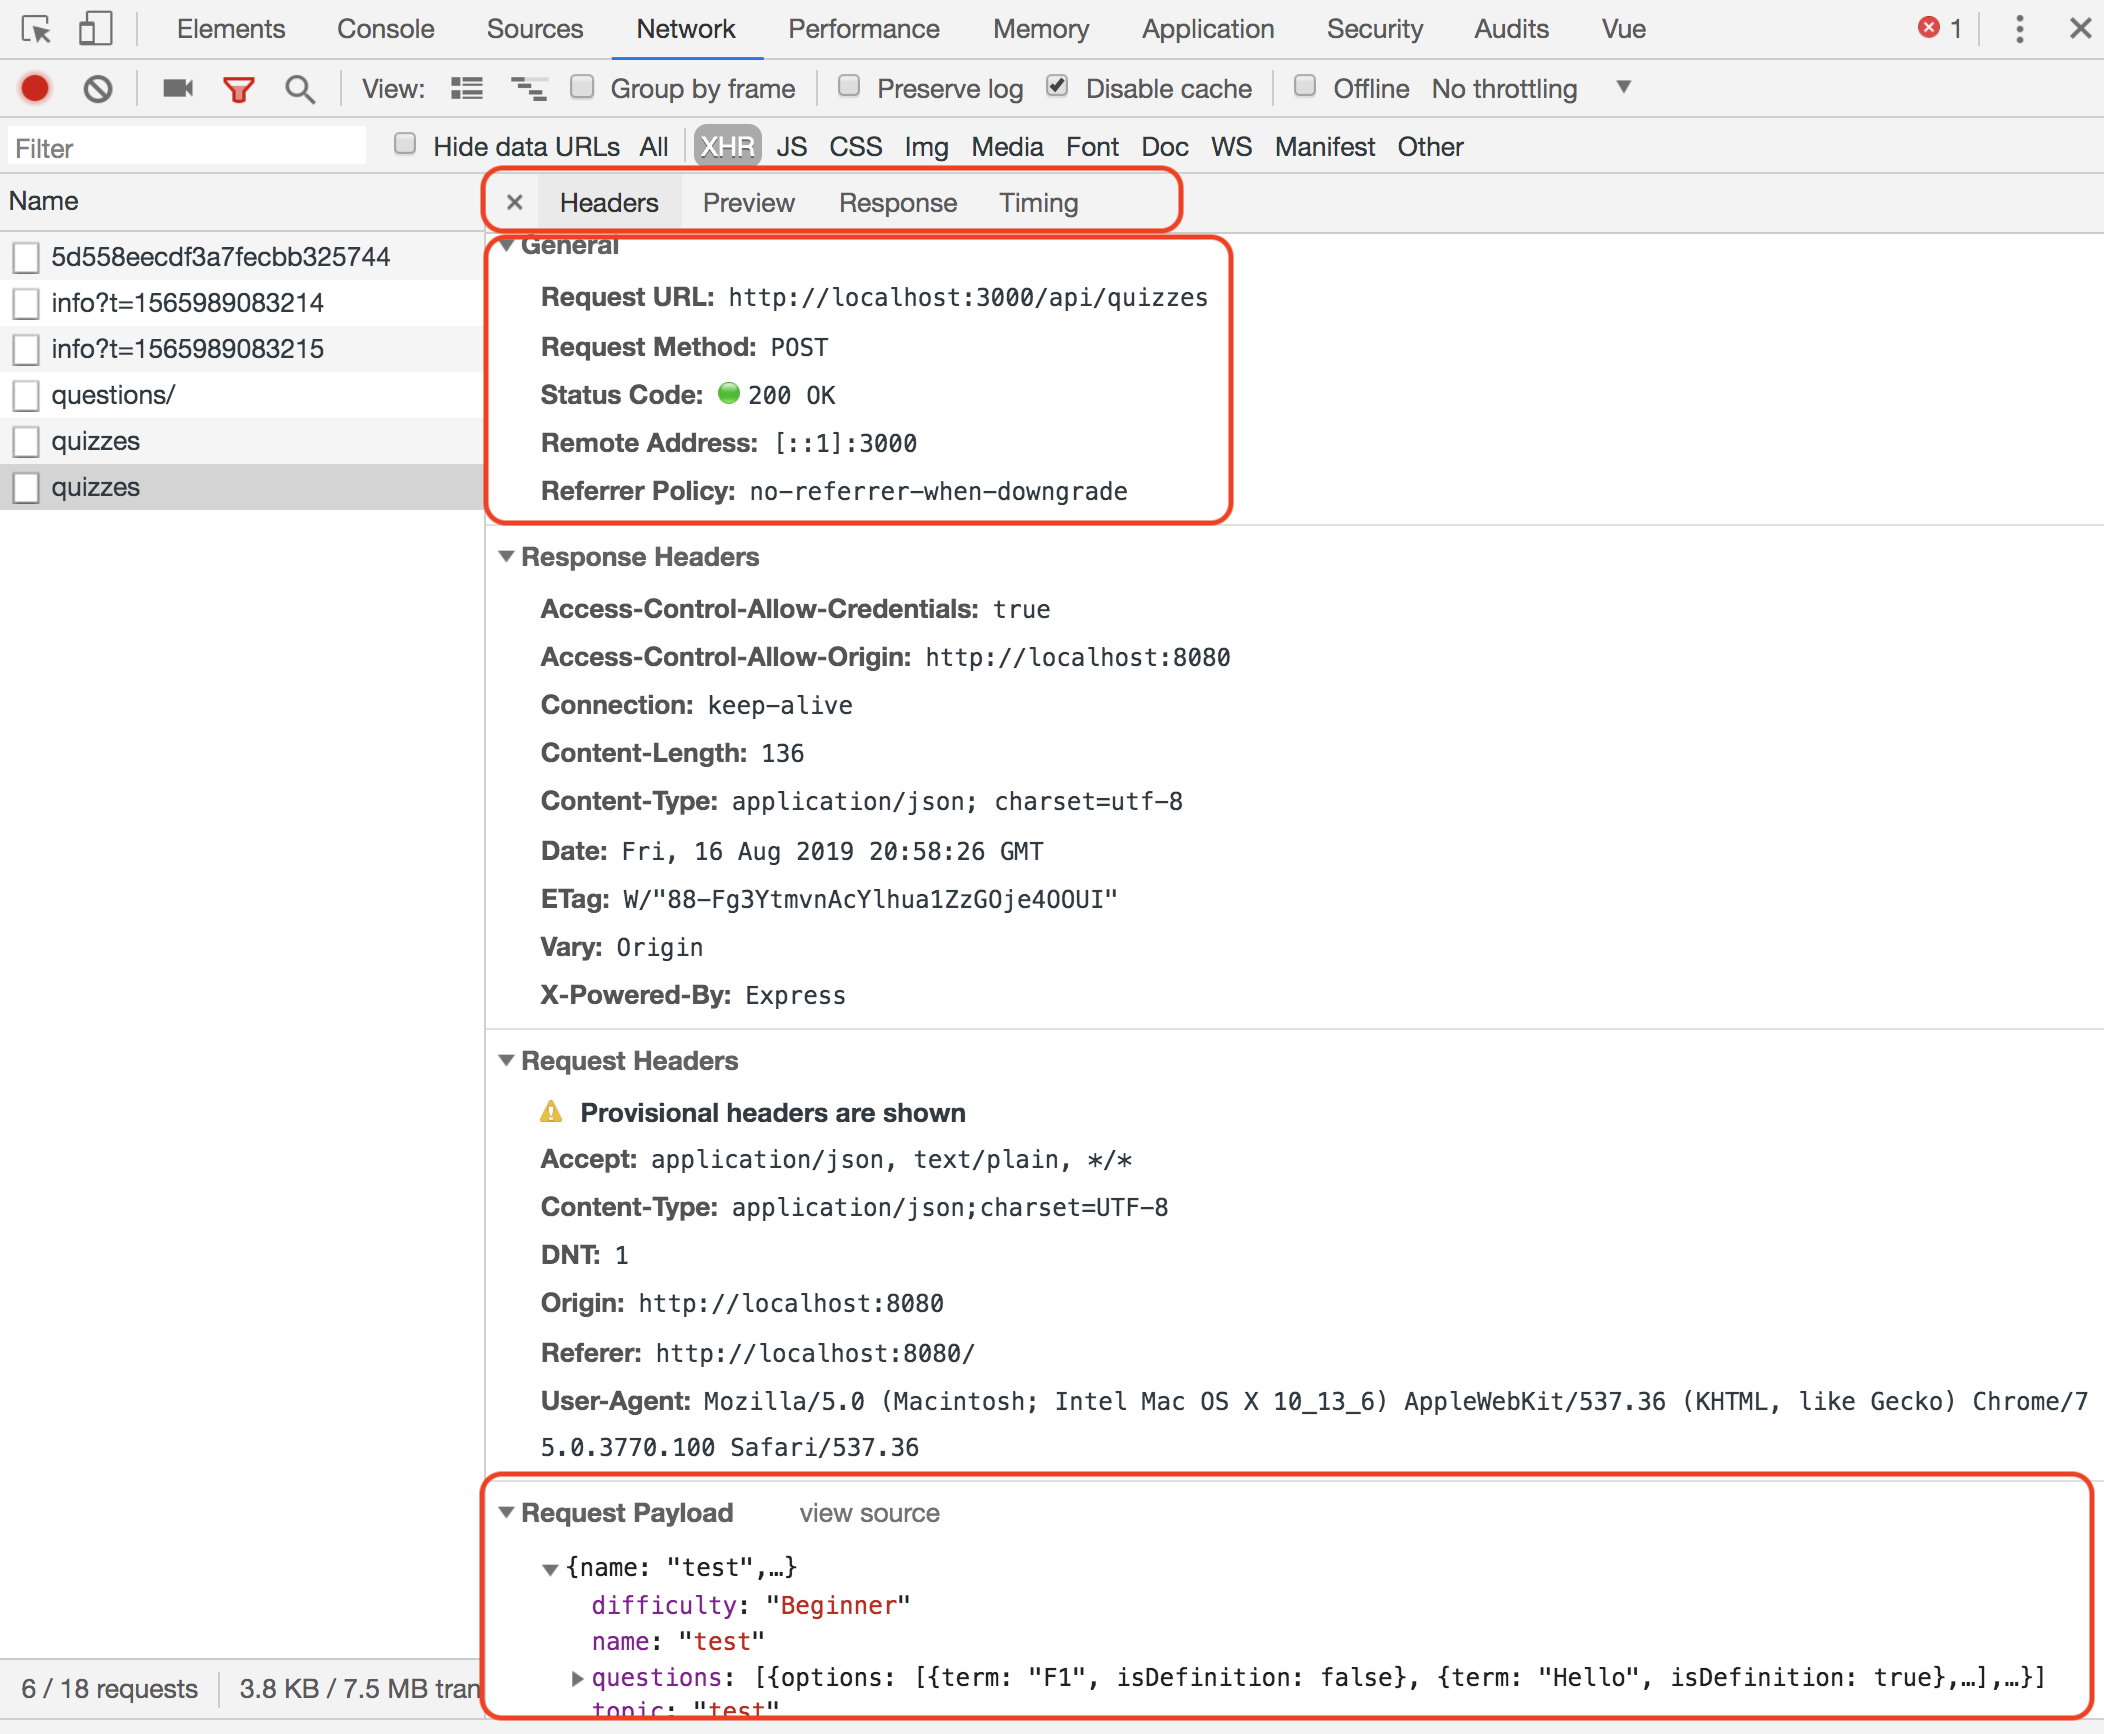Filter requests by Img

pos(926,147)
